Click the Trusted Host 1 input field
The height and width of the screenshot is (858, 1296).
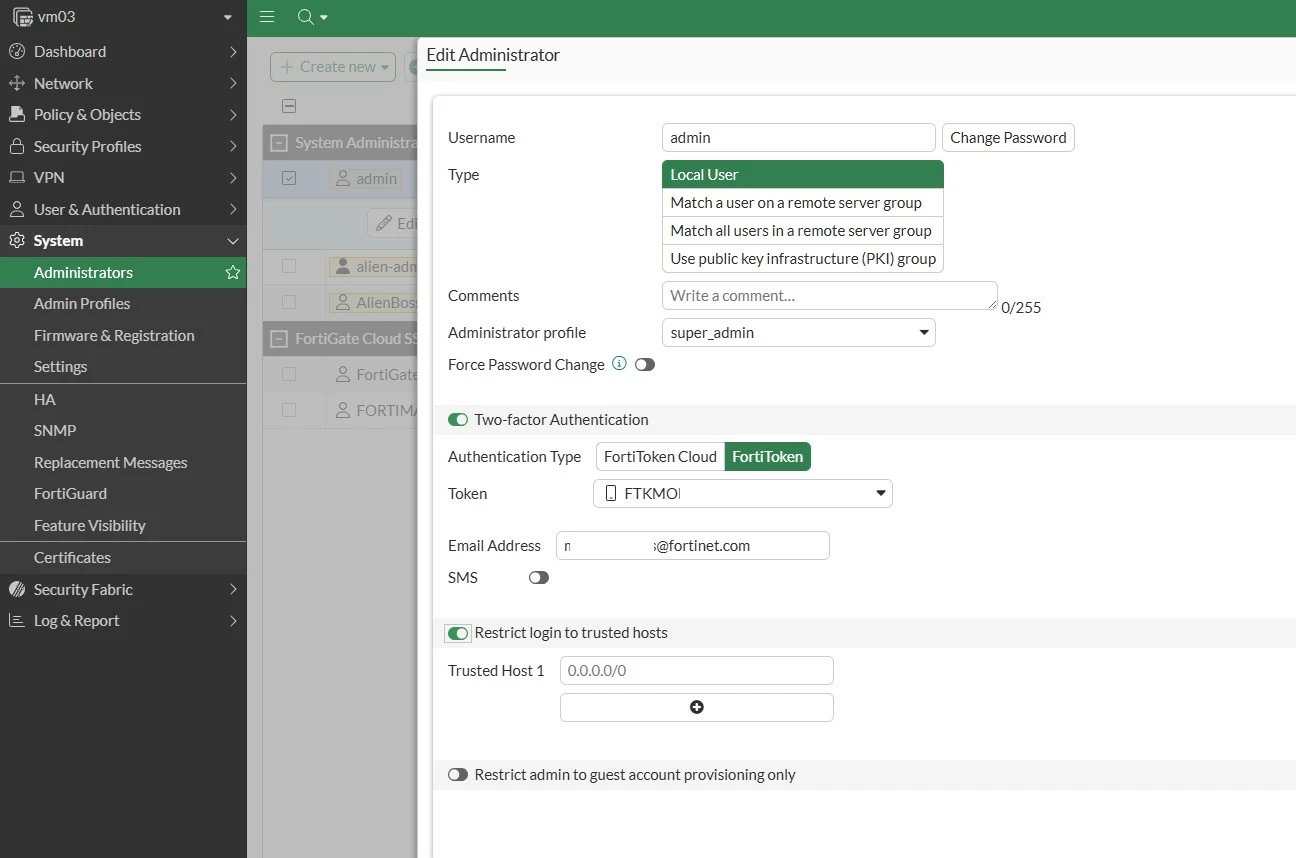[x=697, y=671]
